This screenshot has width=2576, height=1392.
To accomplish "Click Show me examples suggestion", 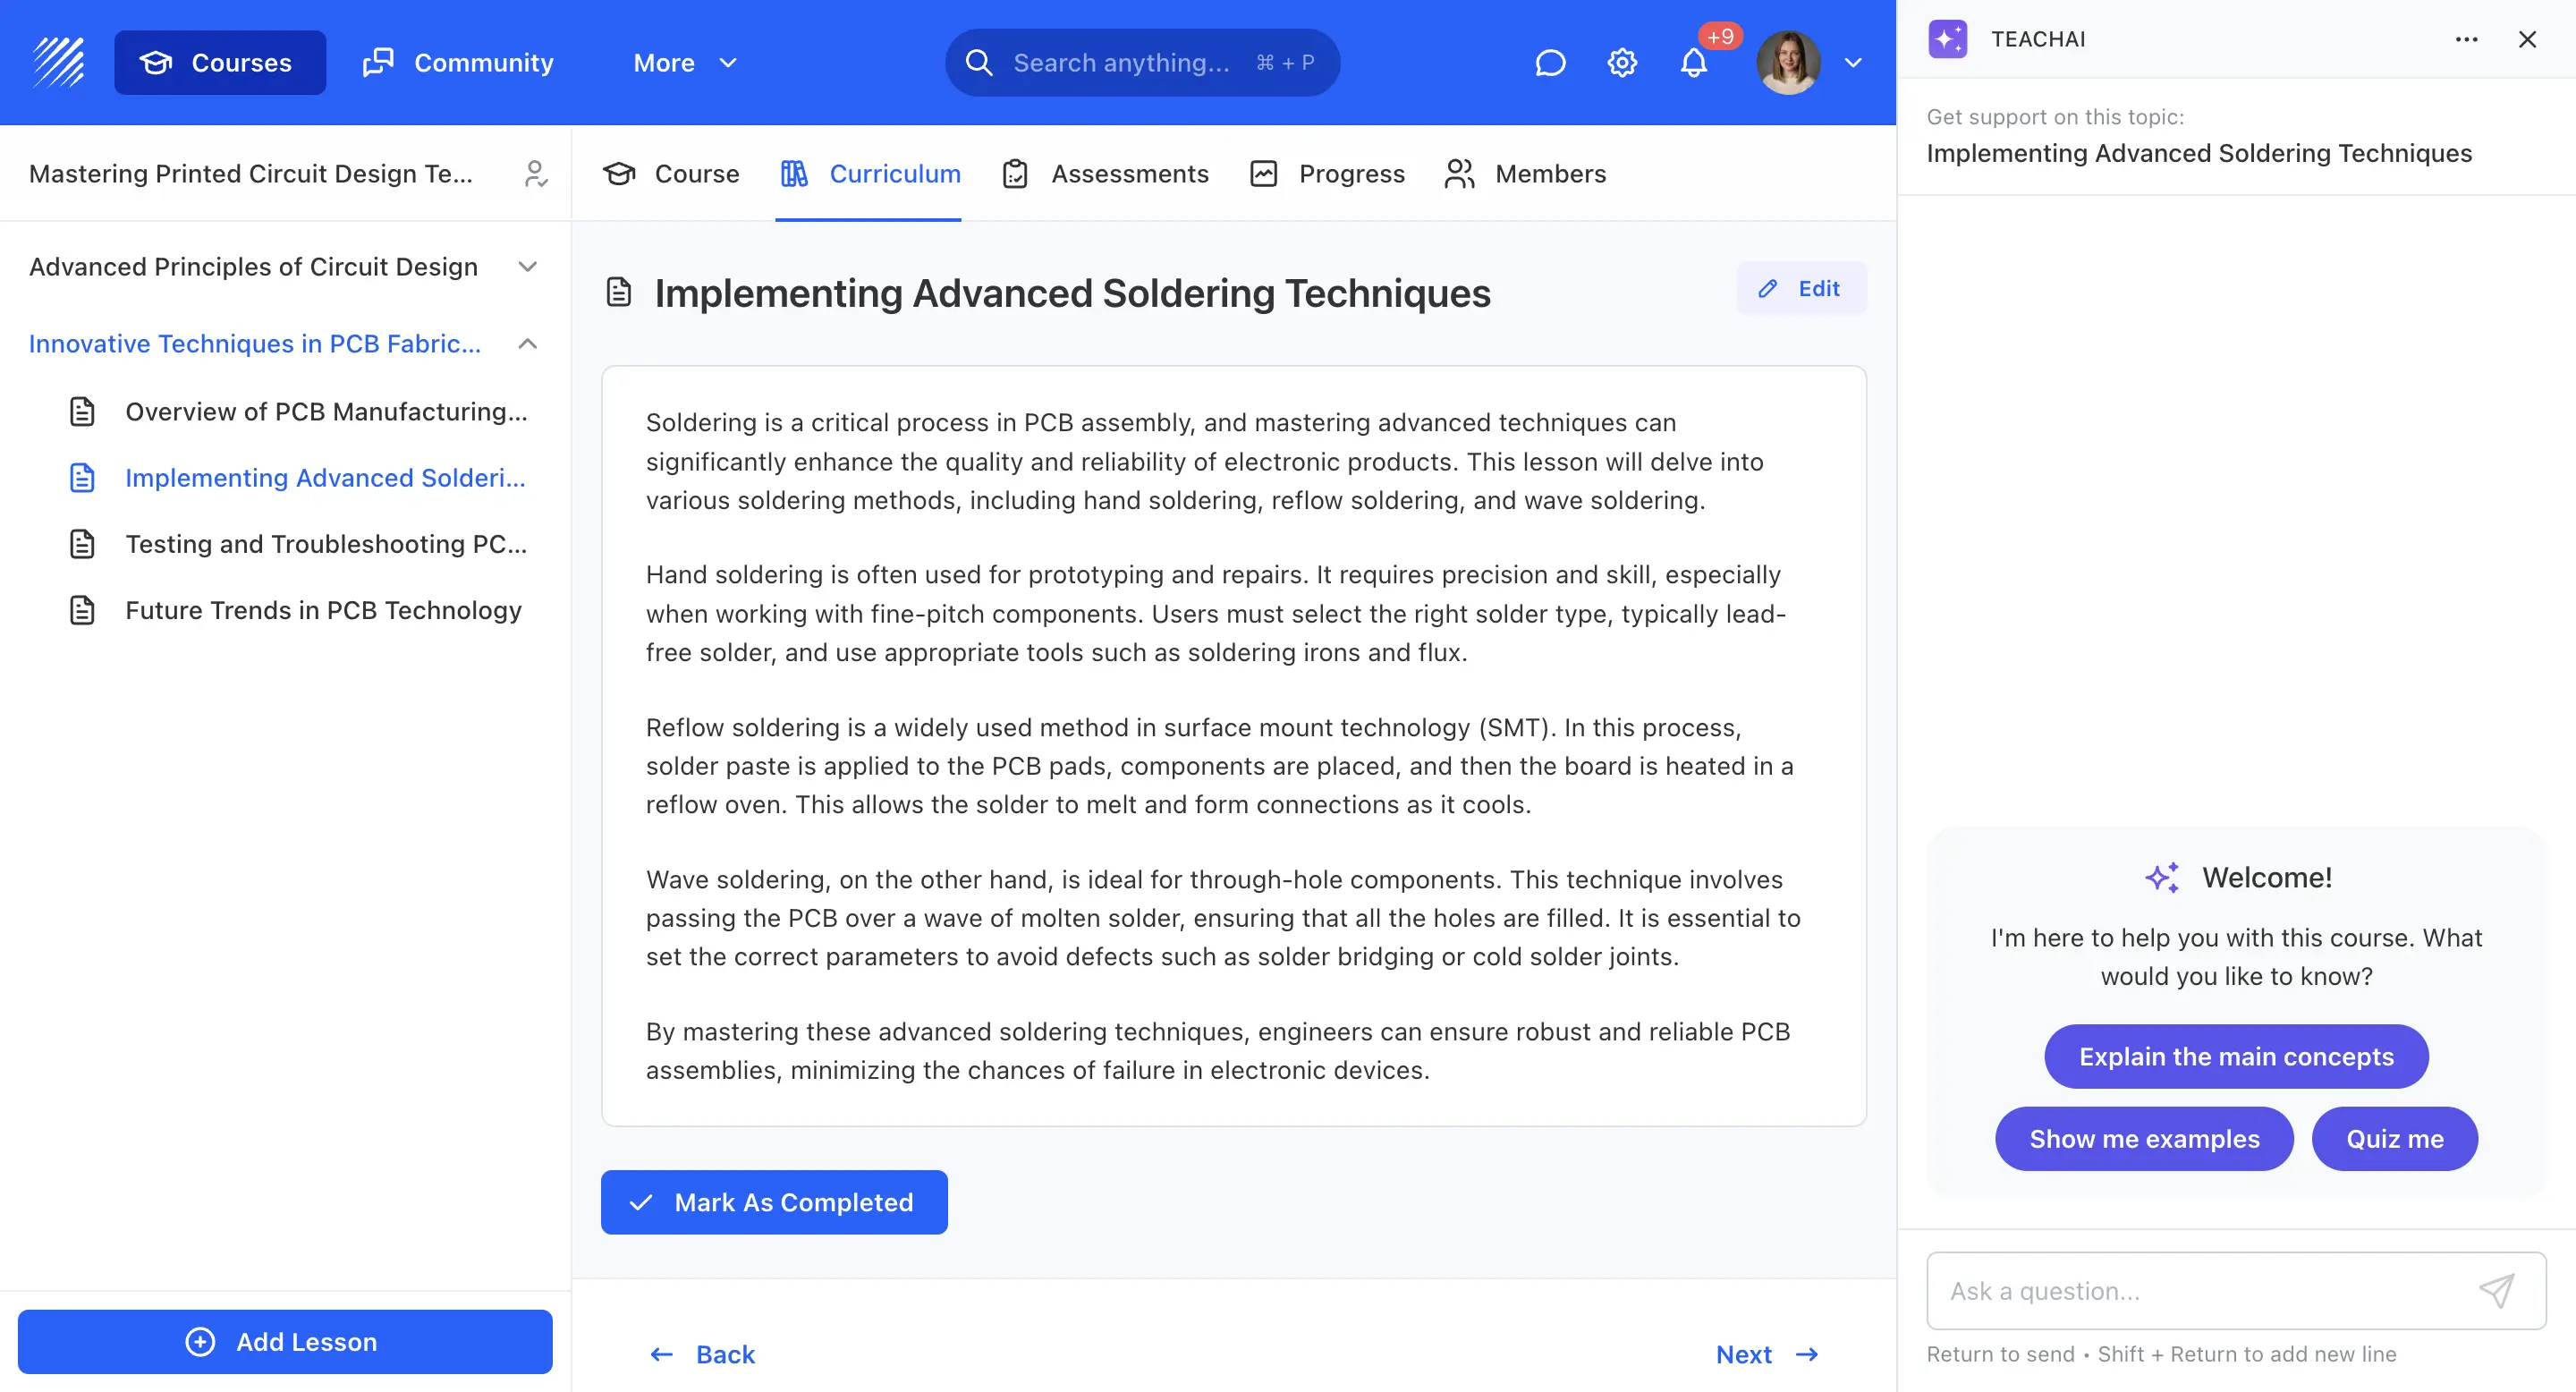I will tap(2144, 1139).
